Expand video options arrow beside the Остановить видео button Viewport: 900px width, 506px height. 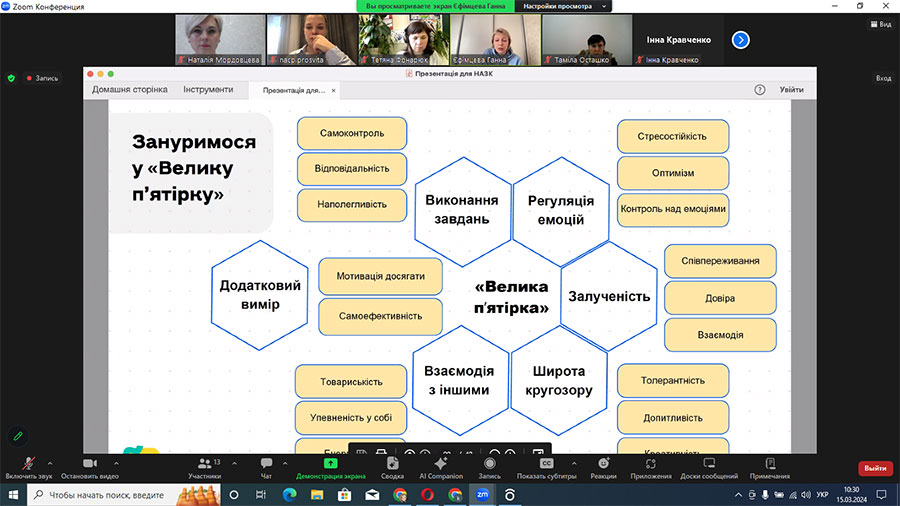pyautogui.click(x=117, y=463)
